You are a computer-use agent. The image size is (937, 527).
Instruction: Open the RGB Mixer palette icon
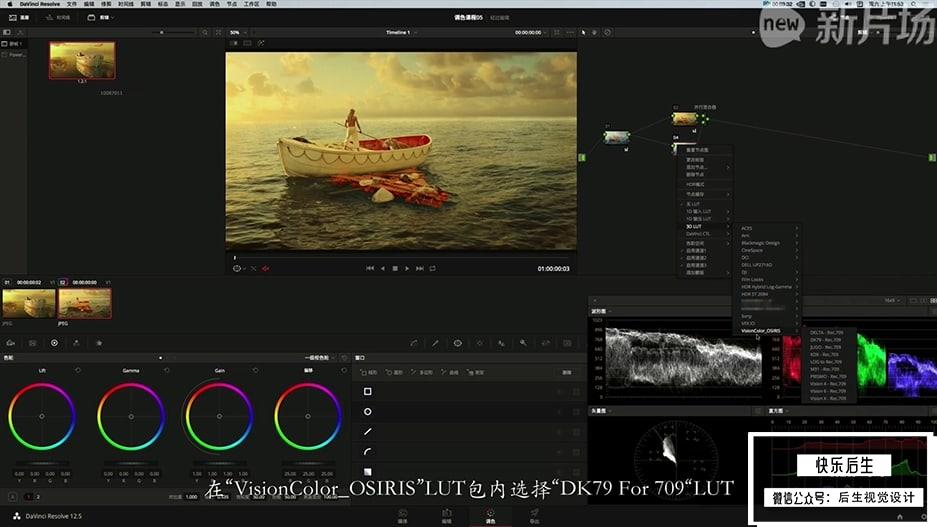(76, 343)
